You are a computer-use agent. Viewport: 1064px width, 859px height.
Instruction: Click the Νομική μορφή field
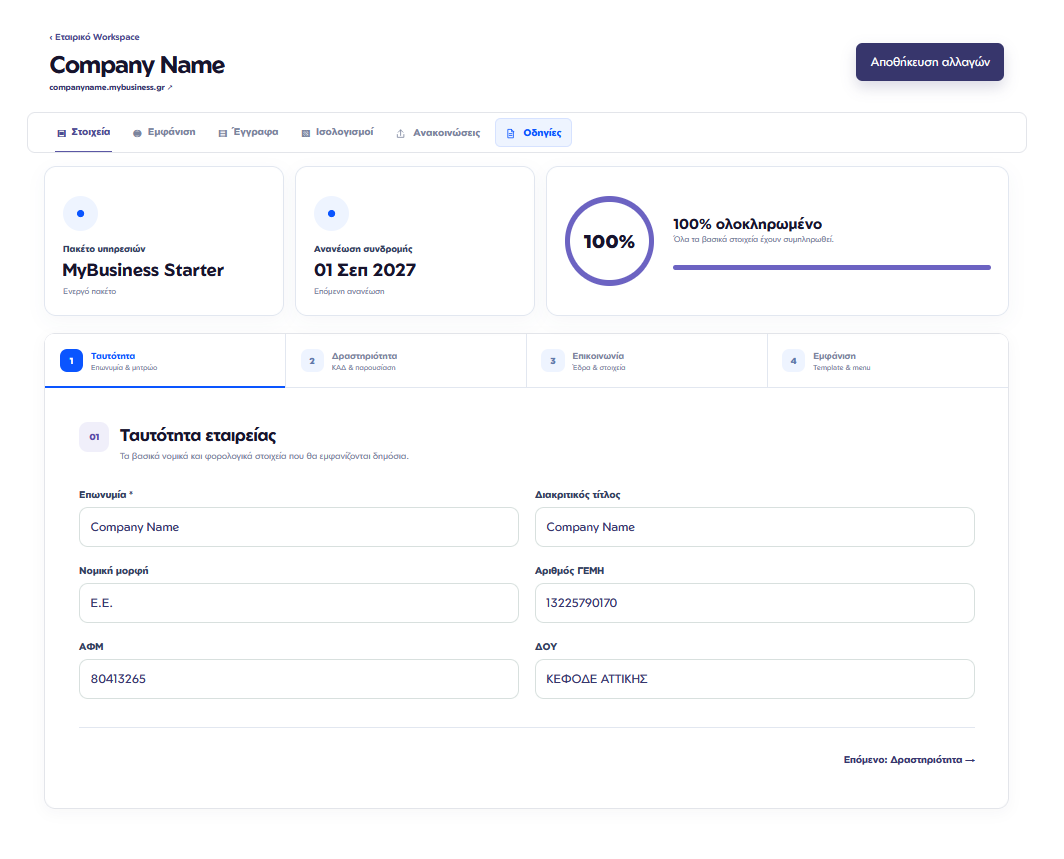pos(299,603)
